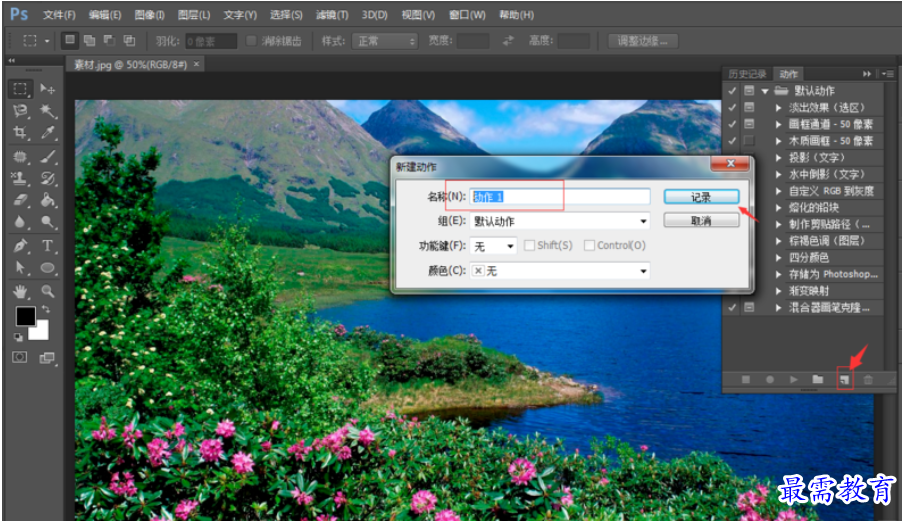Click Create new action icon
Viewport: 902px width, 521px height.
[x=844, y=380]
